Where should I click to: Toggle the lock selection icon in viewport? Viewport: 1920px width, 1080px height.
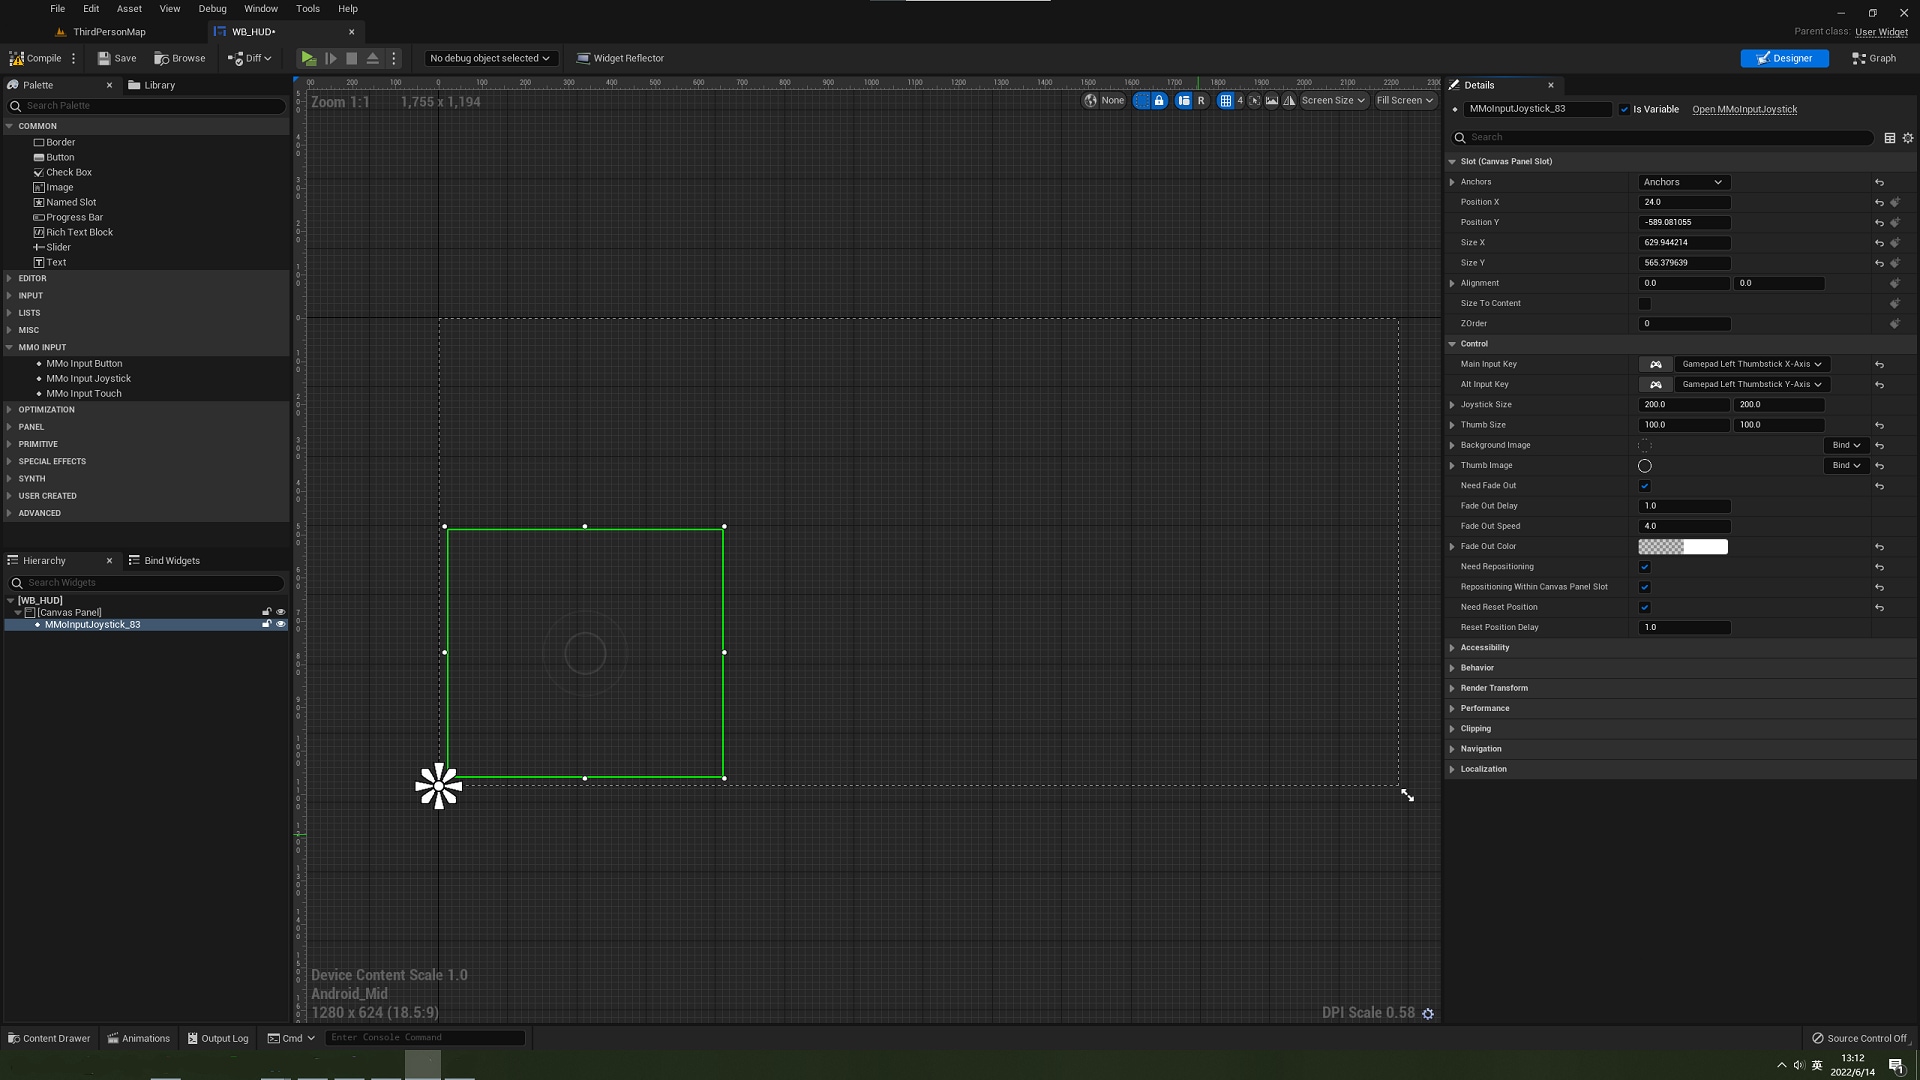click(x=1159, y=100)
